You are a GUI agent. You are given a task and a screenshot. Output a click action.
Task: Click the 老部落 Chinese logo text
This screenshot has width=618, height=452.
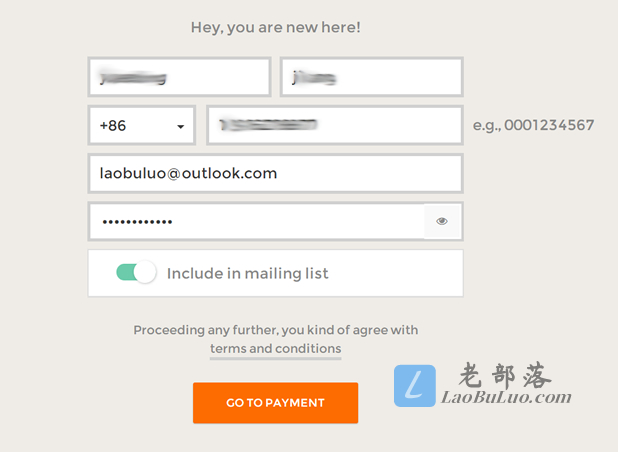[505, 375]
